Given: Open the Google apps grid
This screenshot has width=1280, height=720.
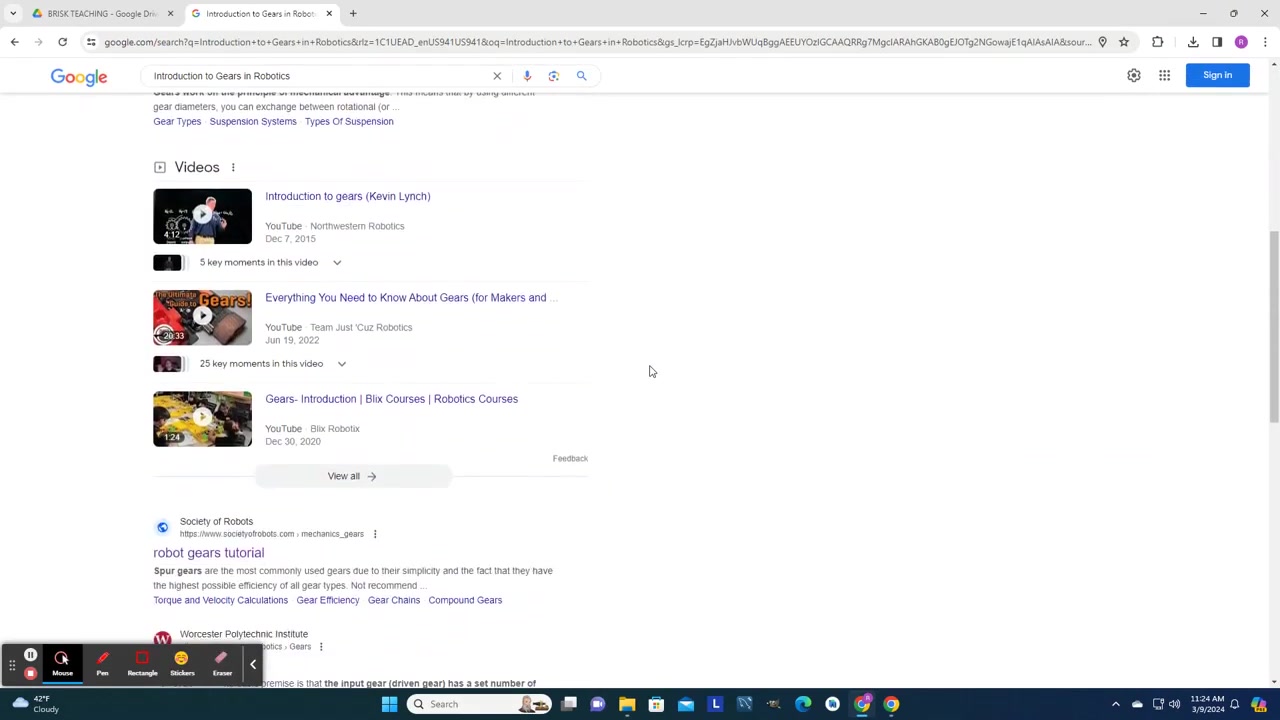Looking at the screenshot, I should [x=1165, y=76].
